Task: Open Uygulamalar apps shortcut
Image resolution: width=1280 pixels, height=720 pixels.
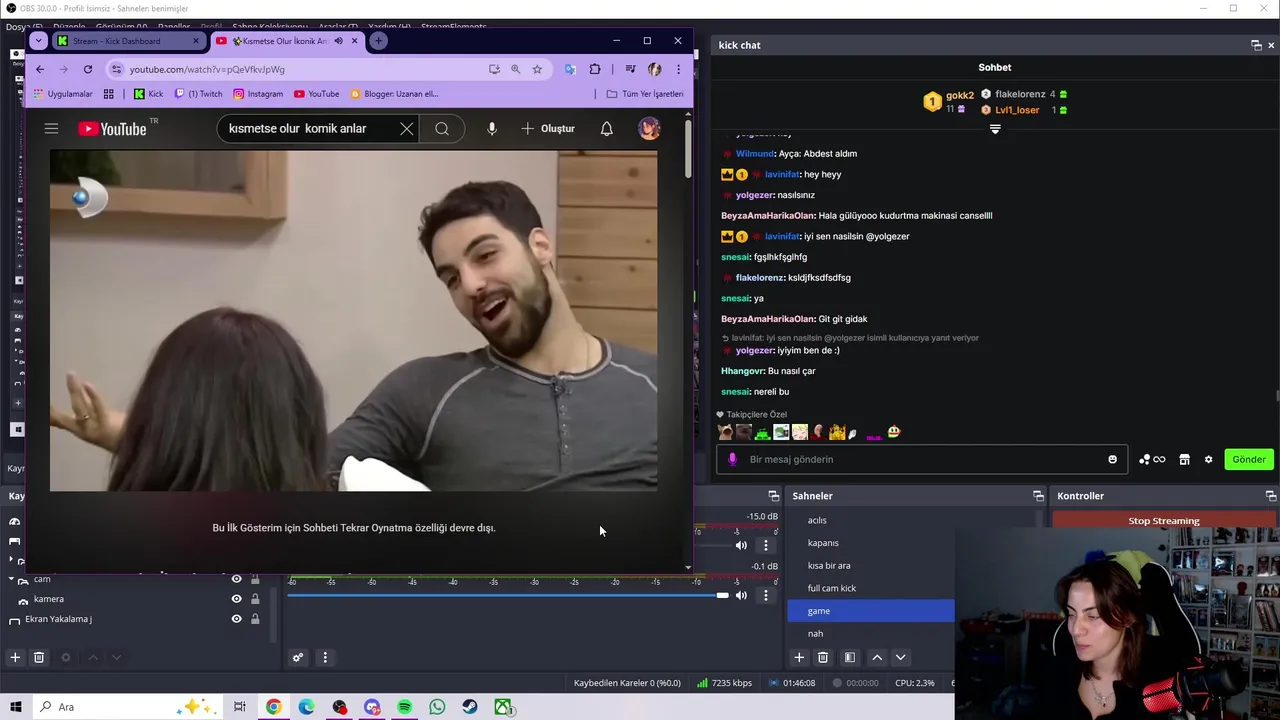Action: (x=63, y=94)
